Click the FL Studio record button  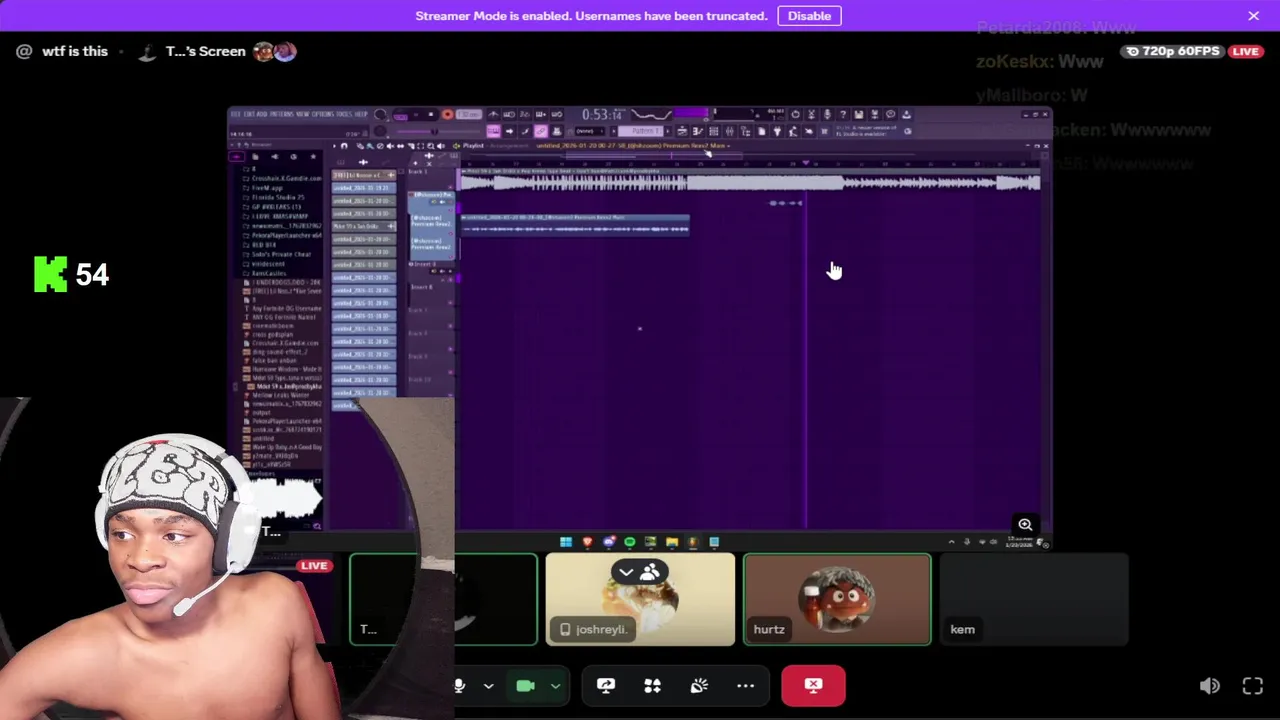447,114
